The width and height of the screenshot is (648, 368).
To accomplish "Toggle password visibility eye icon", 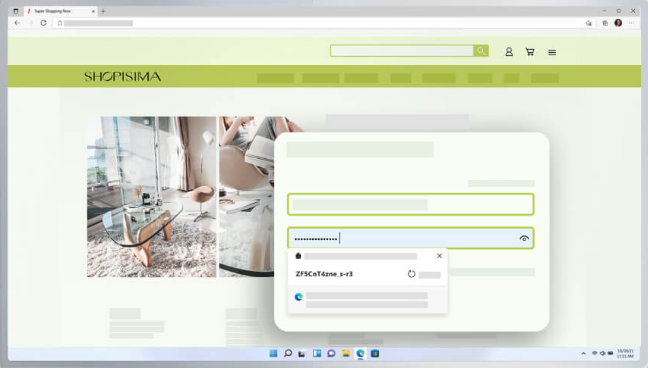I will (524, 239).
